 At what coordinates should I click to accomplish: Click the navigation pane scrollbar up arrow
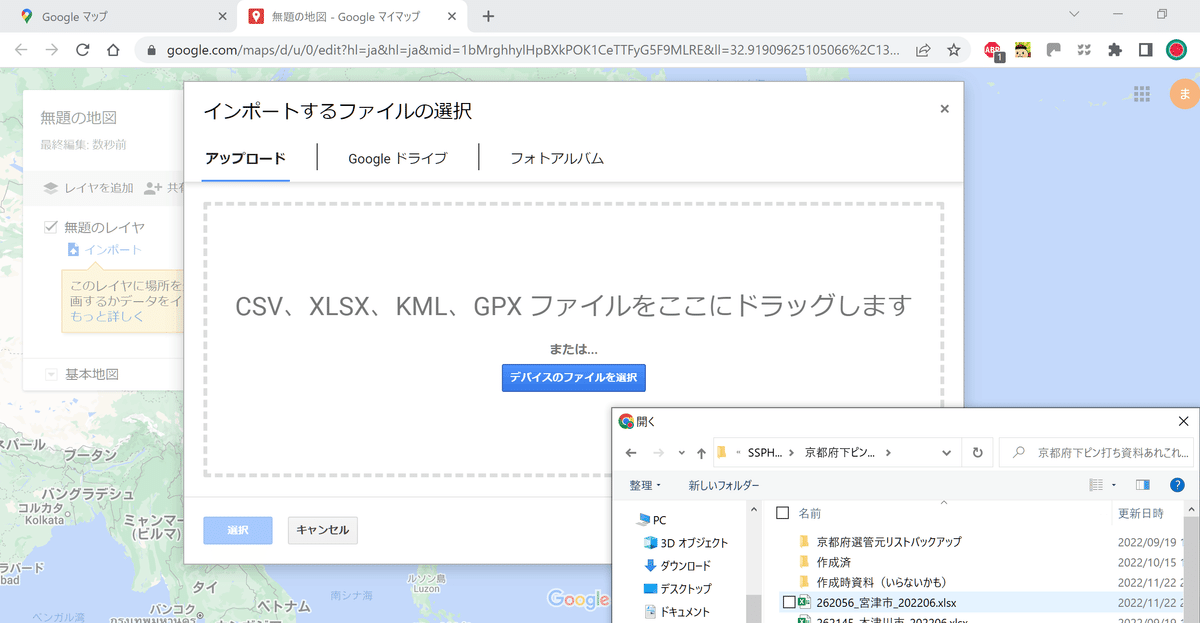pos(754,508)
